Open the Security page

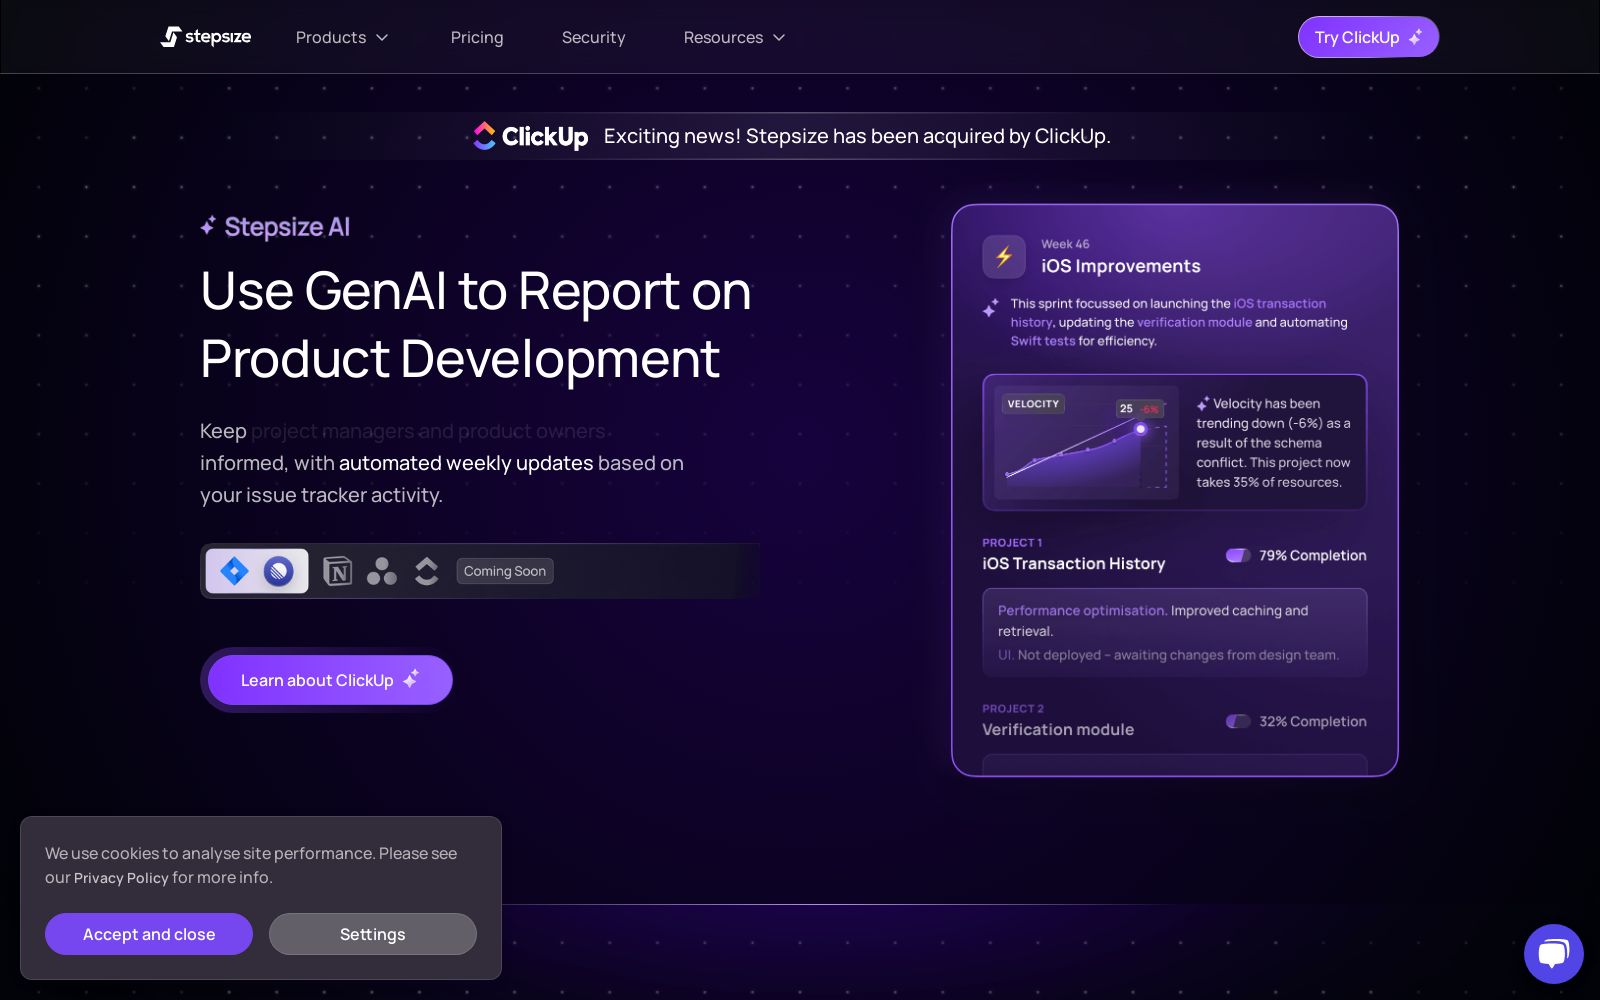pos(593,37)
